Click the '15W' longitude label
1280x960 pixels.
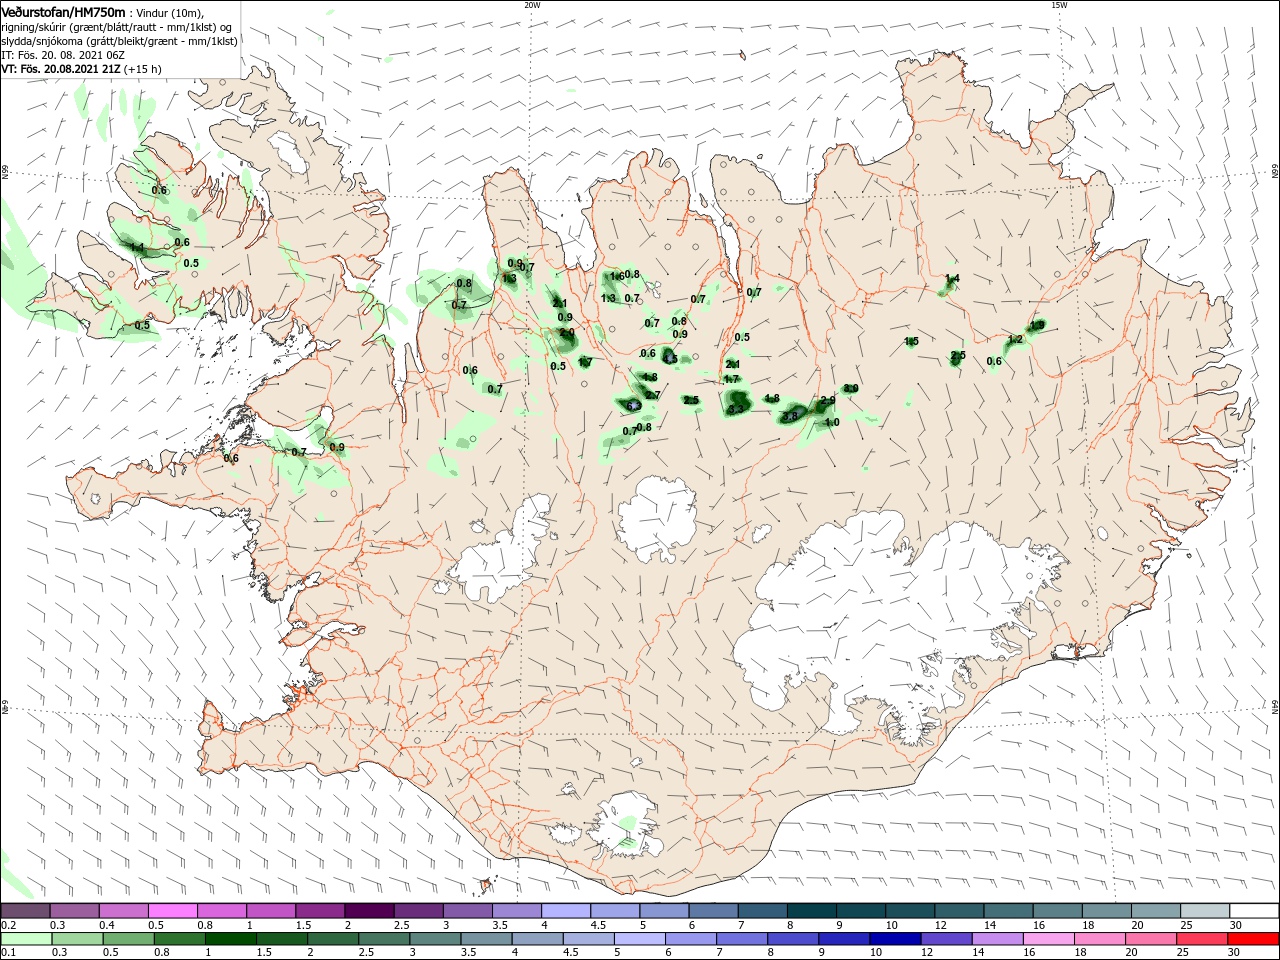click(x=1059, y=5)
